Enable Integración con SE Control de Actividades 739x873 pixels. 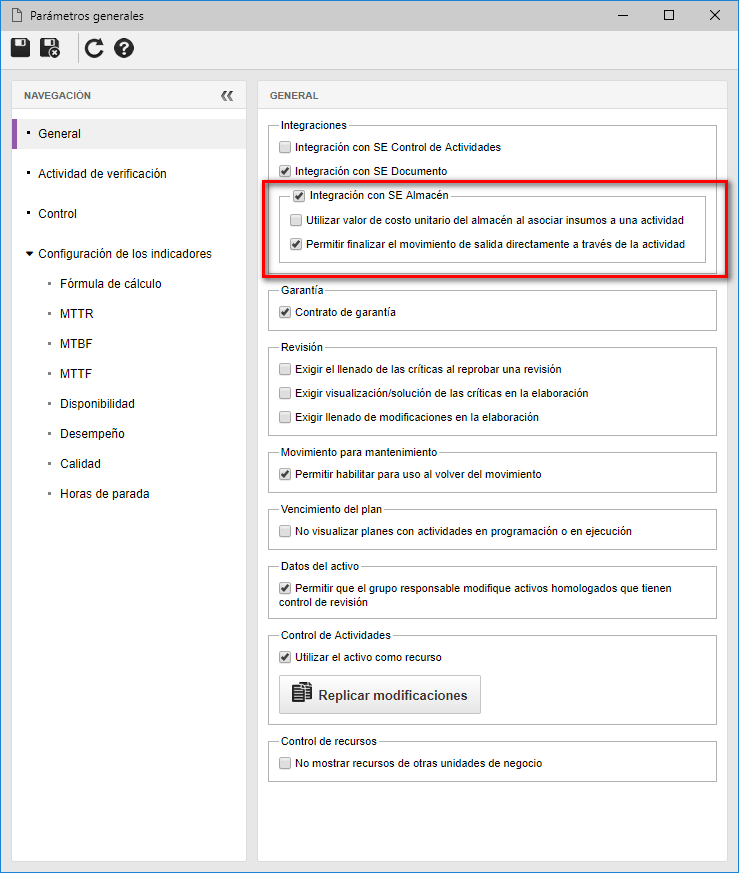(285, 147)
